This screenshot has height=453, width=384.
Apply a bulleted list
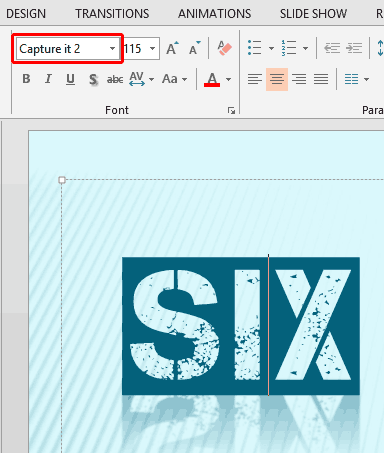click(255, 48)
